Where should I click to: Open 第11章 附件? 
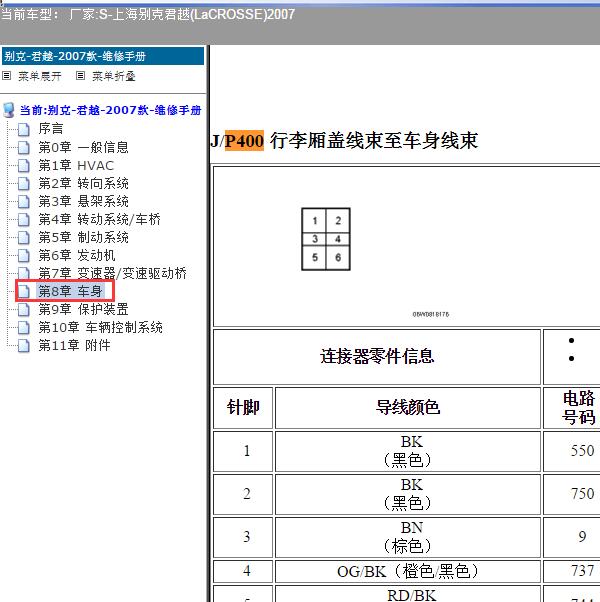pos(74,346)
